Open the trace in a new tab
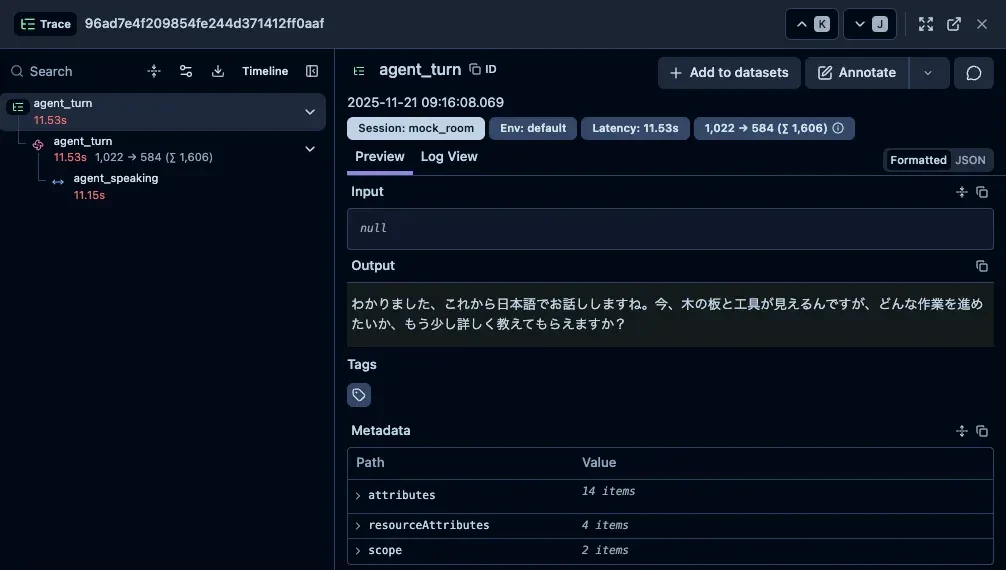The width and height of the screenshot is (1006, 570). click(954, 24)
